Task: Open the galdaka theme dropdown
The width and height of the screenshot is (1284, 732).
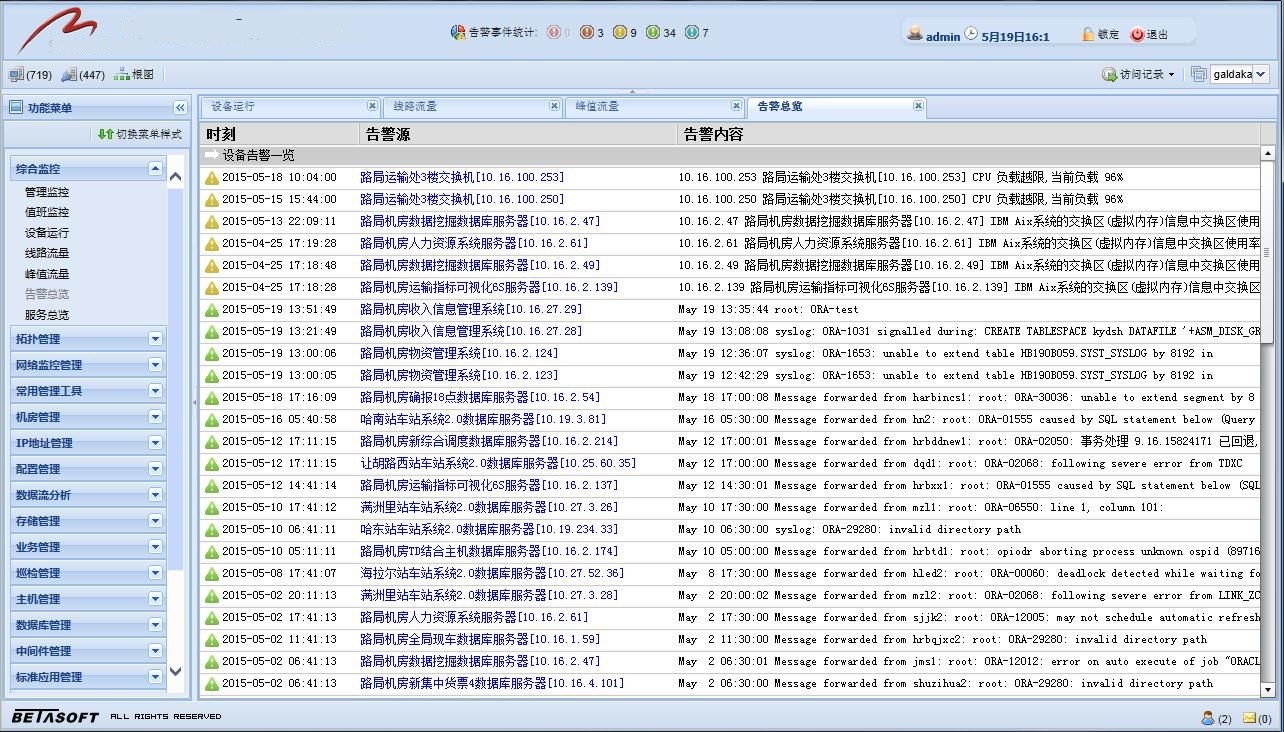Action: point(1260,74)
